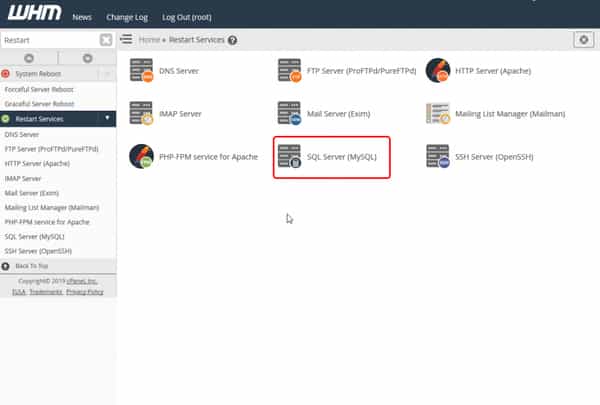Open News in the top bar

82,17
